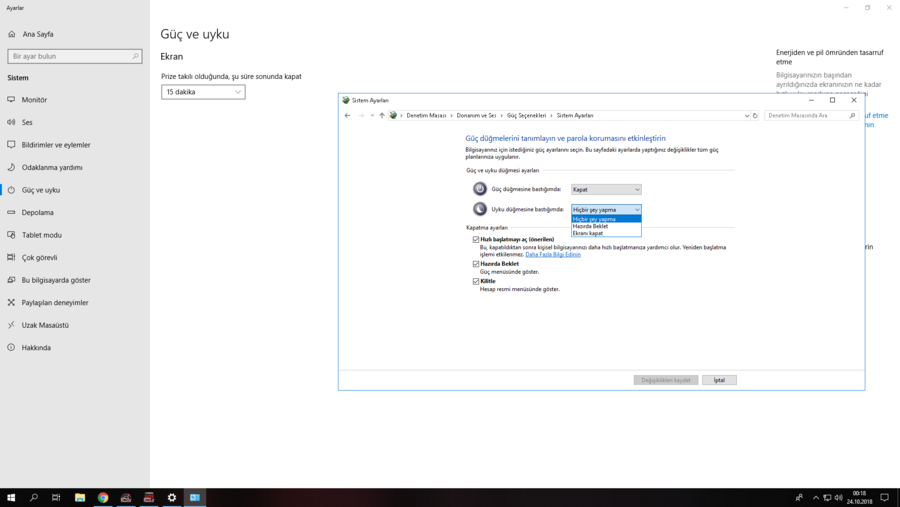This screenshot has width=900, height=507.
Task: Expand the address bar history dropdown
Action: (746, 115)
